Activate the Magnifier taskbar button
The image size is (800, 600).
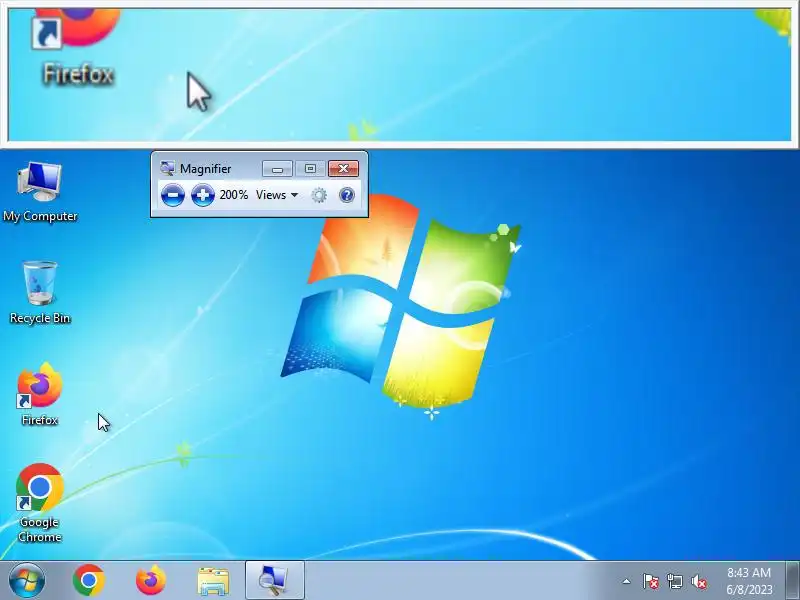pyautogui.click(x=274, y=581)
